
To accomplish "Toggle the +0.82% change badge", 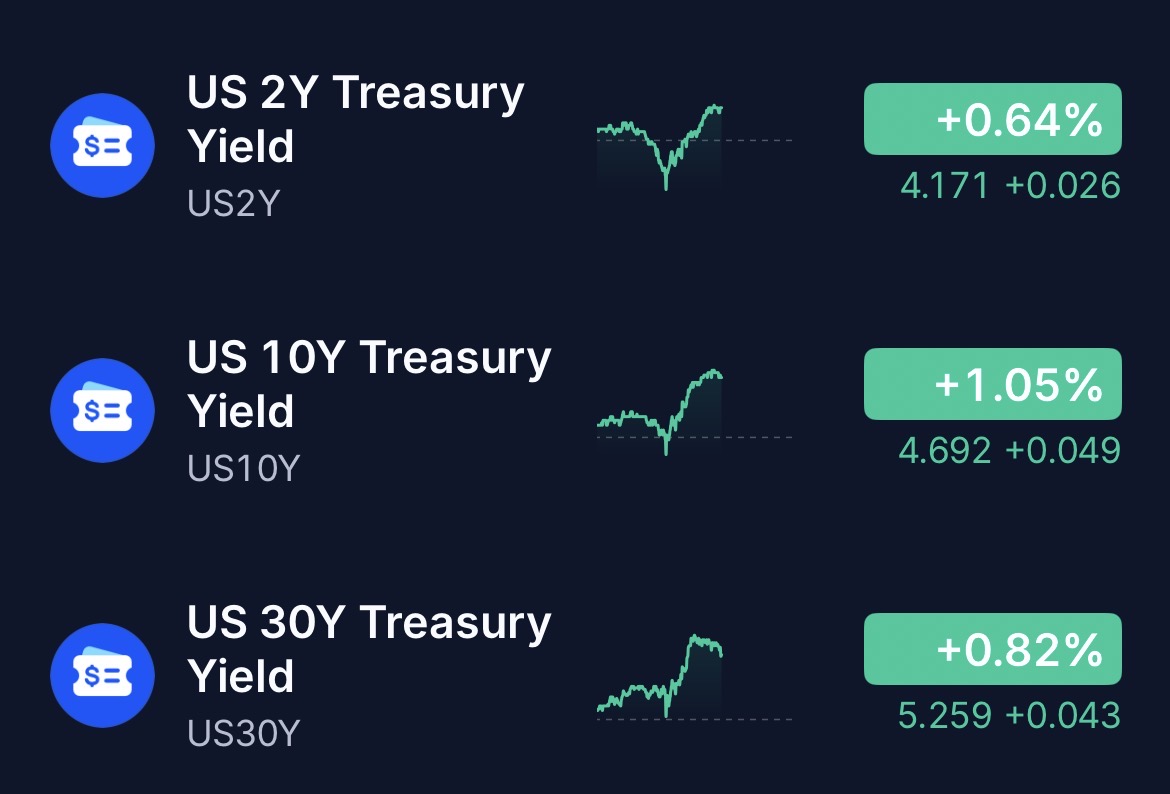I will click(992, 649).
